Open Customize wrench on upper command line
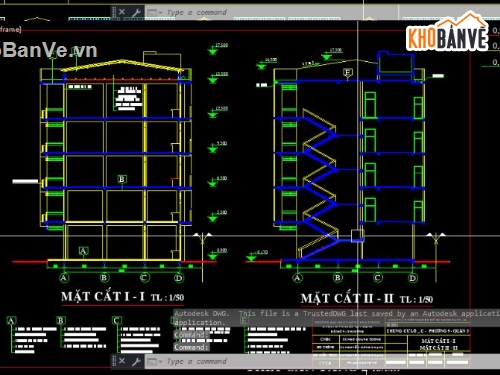The width and height of the screenshot is (500, 375). (136, 13)
